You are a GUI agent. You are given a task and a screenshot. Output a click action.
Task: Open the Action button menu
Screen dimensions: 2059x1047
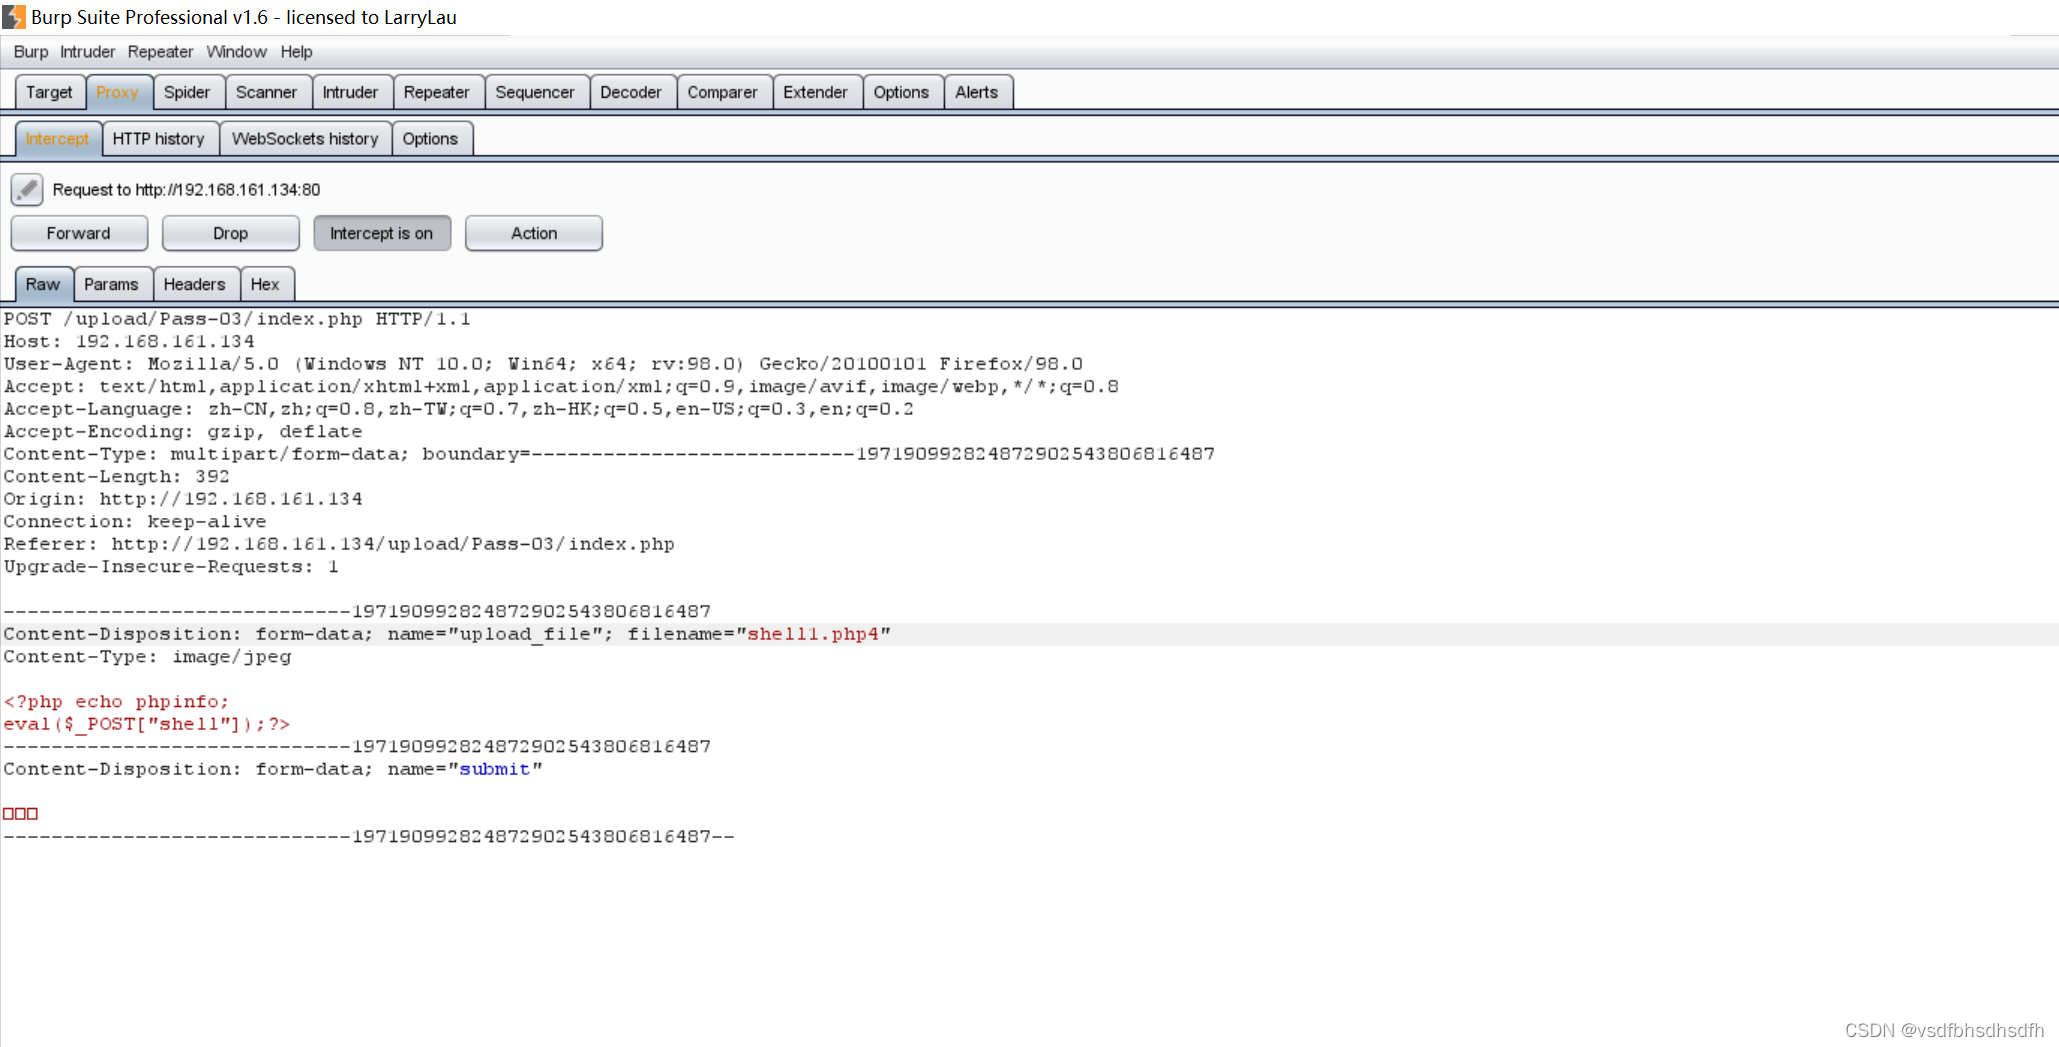click(534, 233)
